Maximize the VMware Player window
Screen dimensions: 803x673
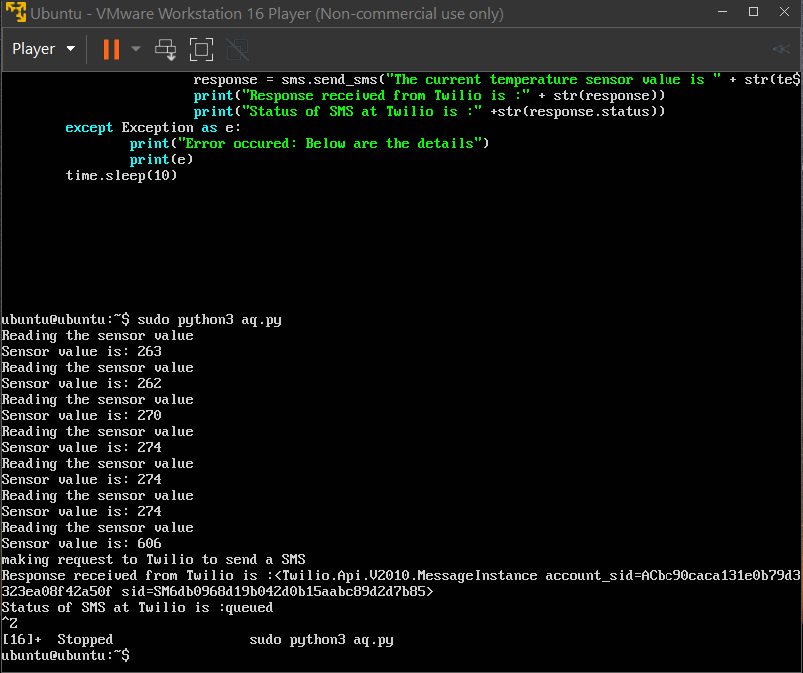tap(753, 12)
